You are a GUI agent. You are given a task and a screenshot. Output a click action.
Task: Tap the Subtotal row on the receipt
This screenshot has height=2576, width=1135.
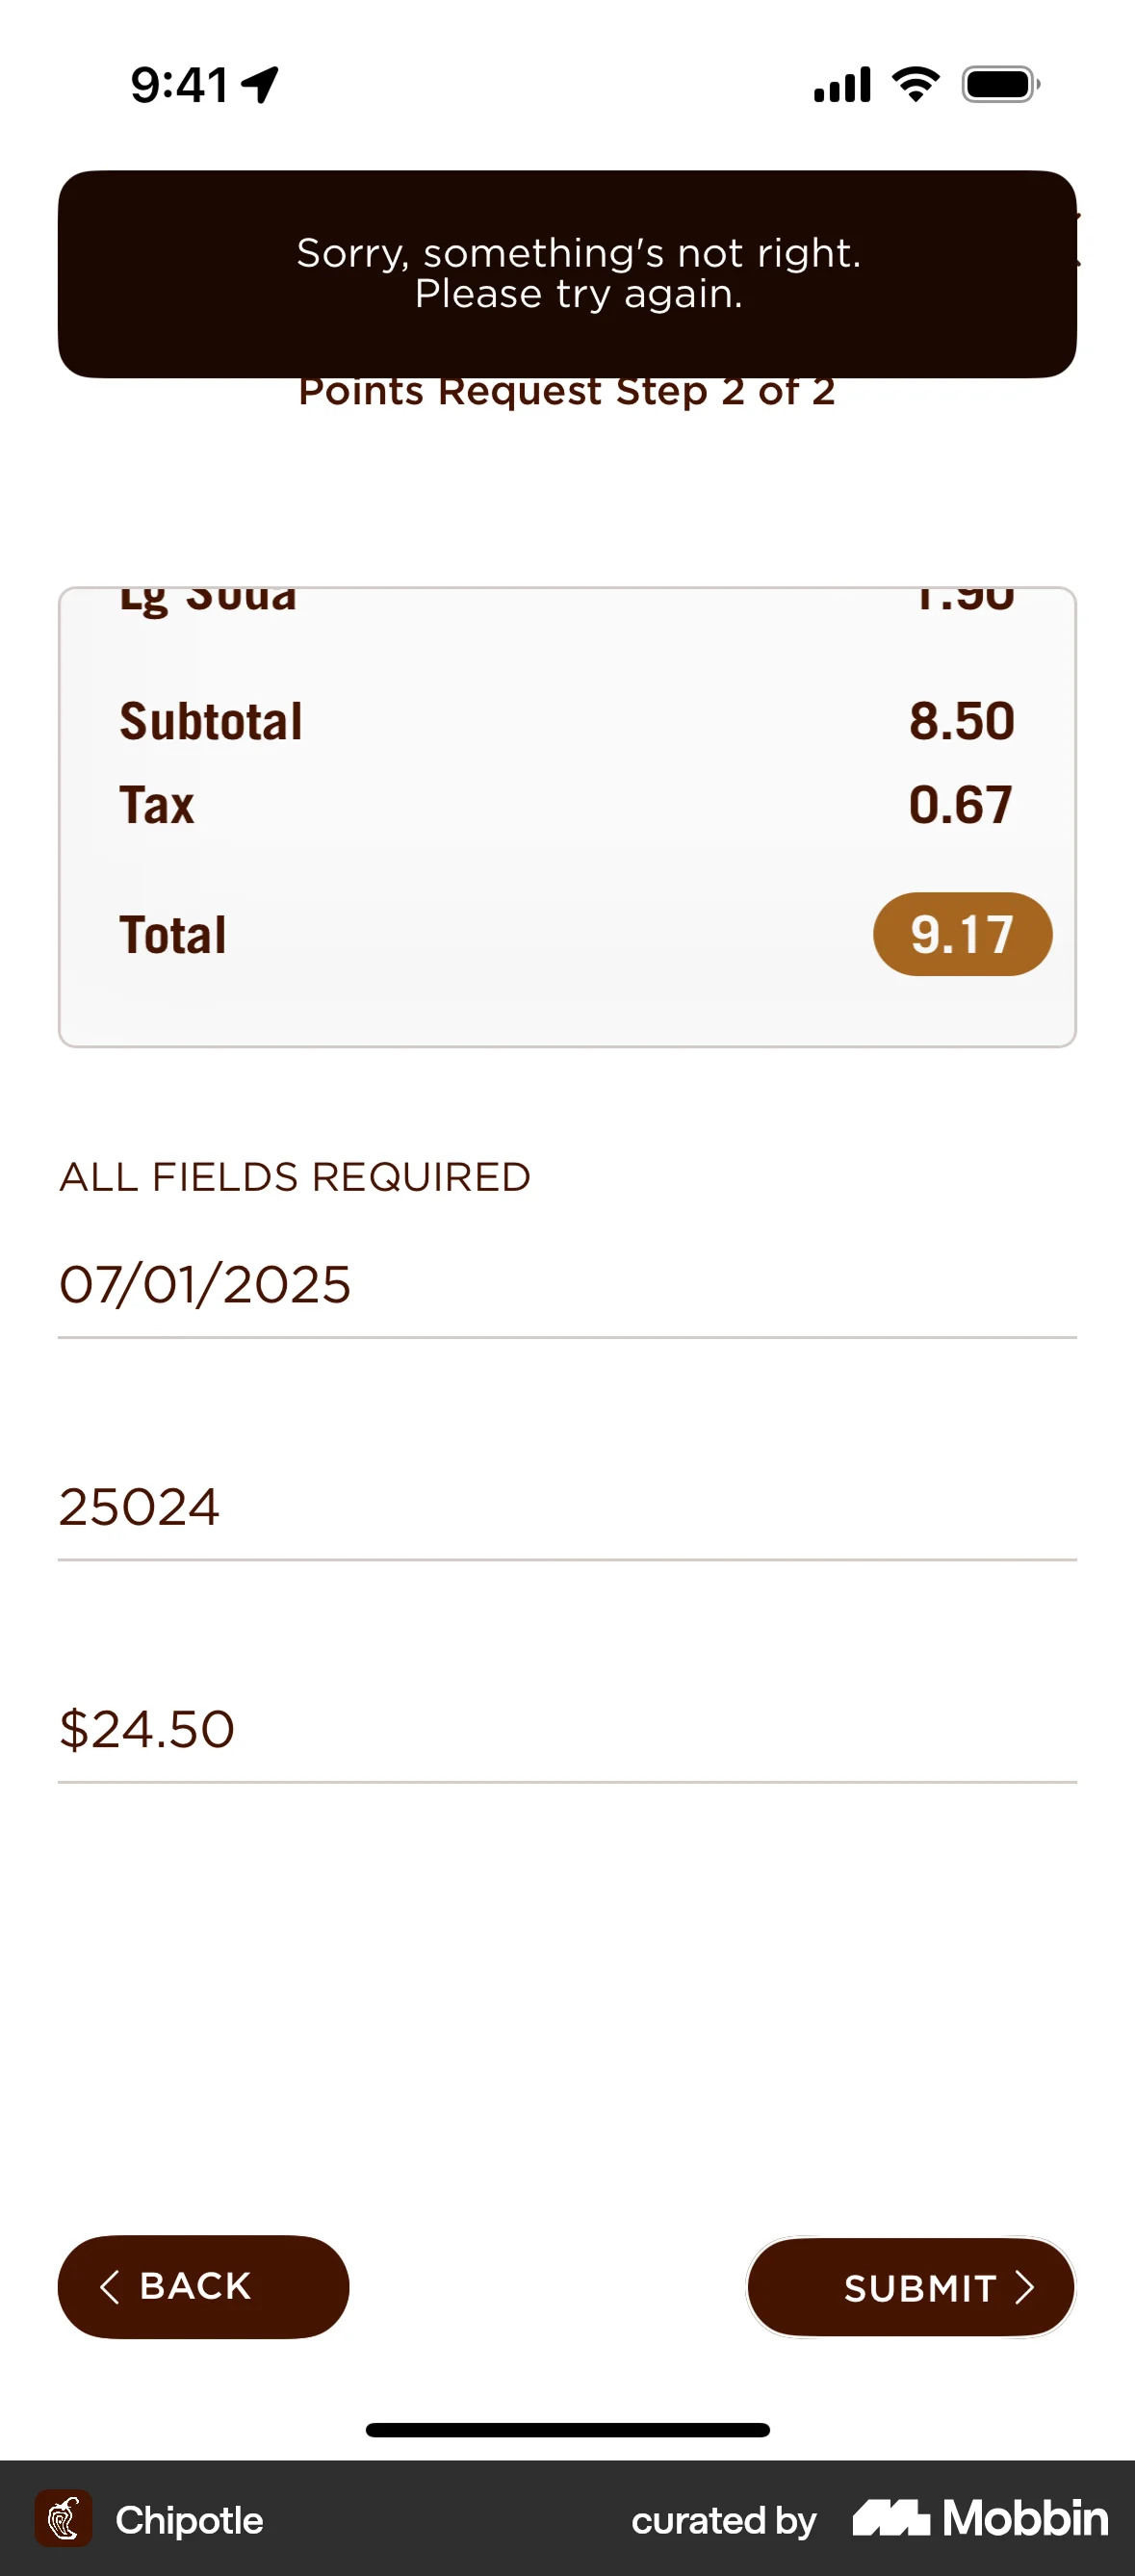566,721
